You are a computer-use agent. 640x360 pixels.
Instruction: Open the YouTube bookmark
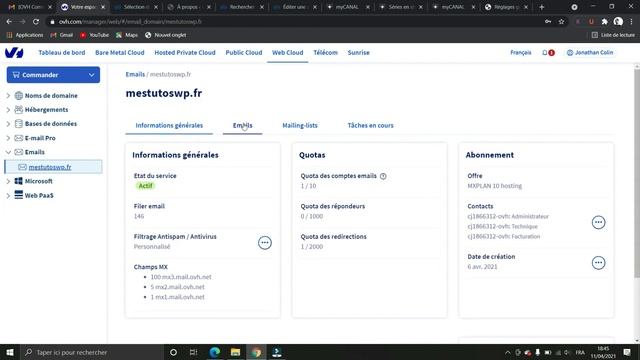tap(95, 35)
